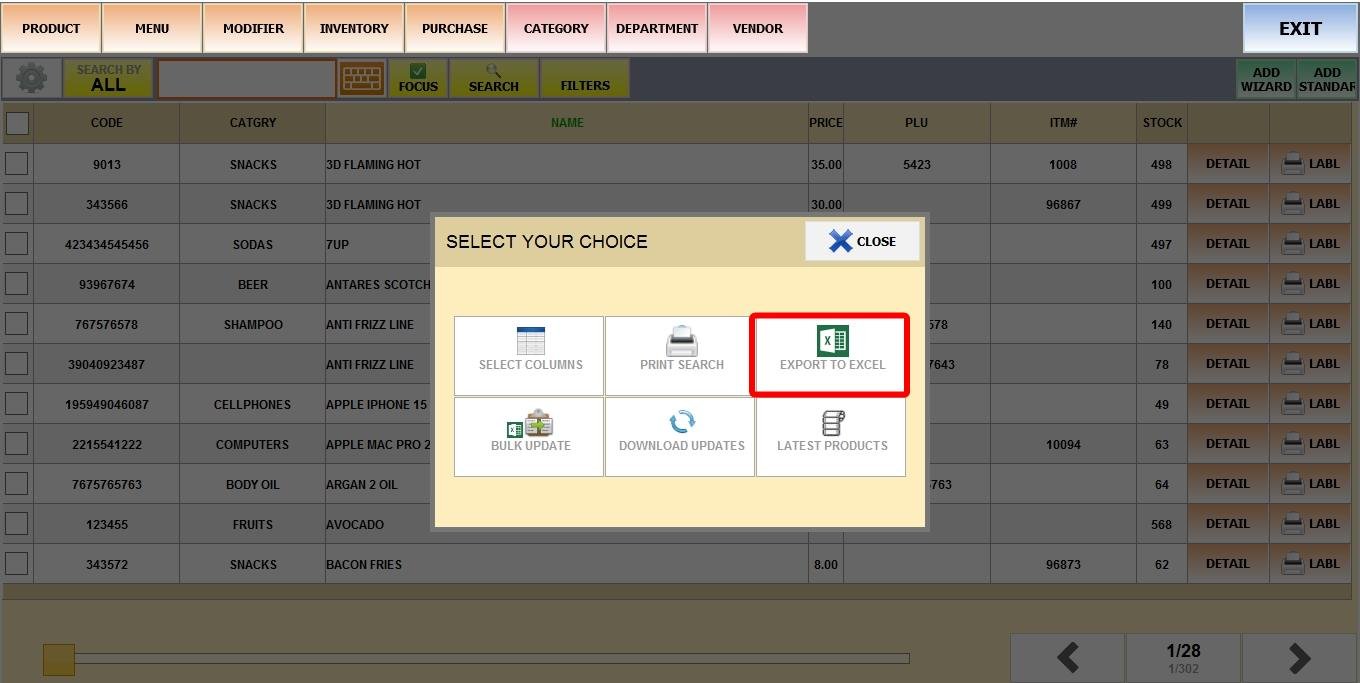Close the Select Your Choice dialog
1360x683 pixels.
[x=861, y=241]
